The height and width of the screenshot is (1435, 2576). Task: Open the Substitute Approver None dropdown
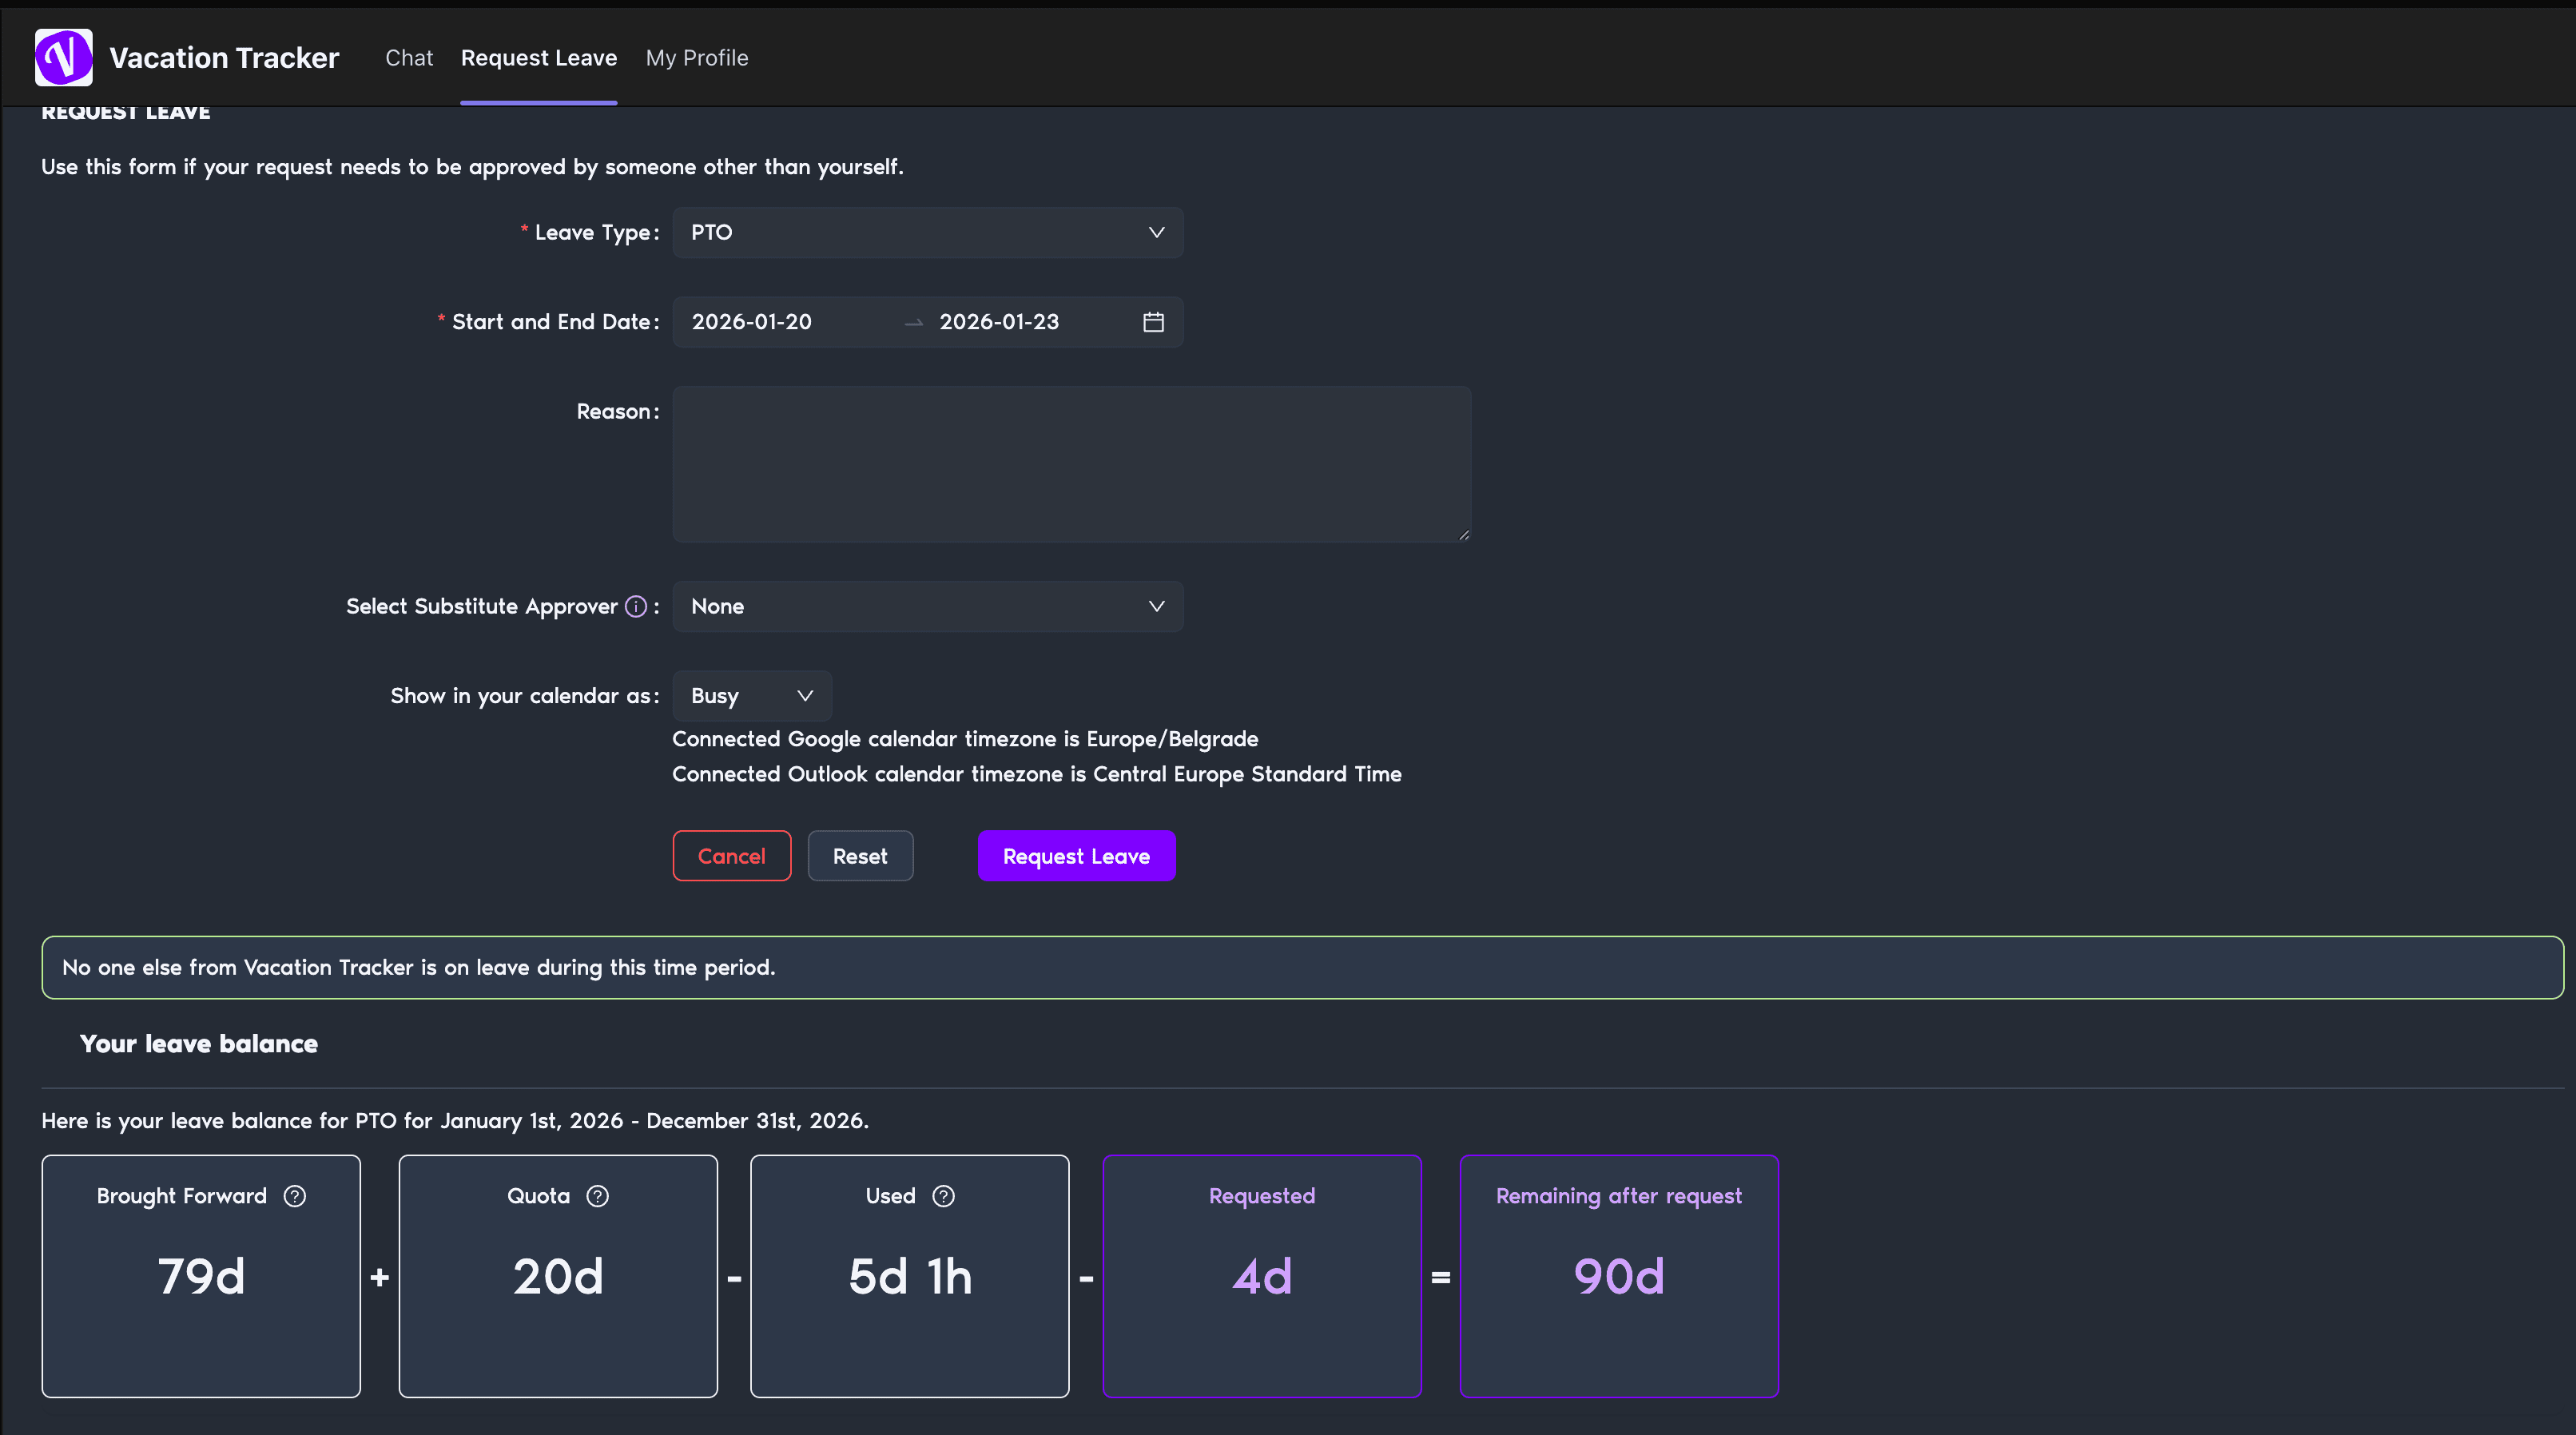click(x=927, y=606)
